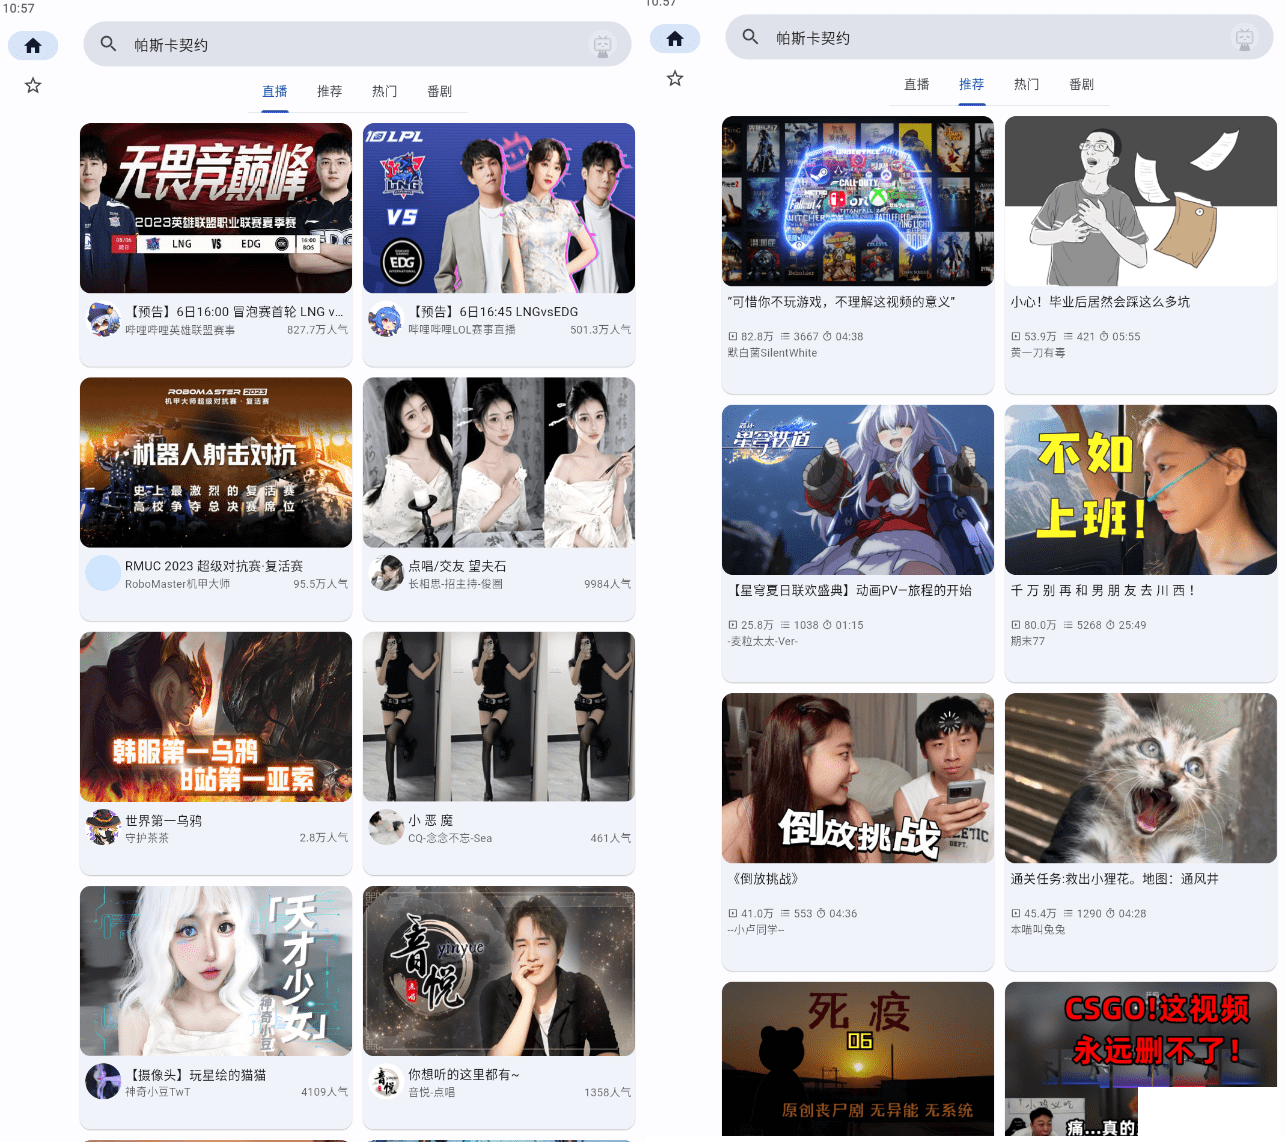Focus the 帕斯卡契约 search field in right window

click(1000, 38)
